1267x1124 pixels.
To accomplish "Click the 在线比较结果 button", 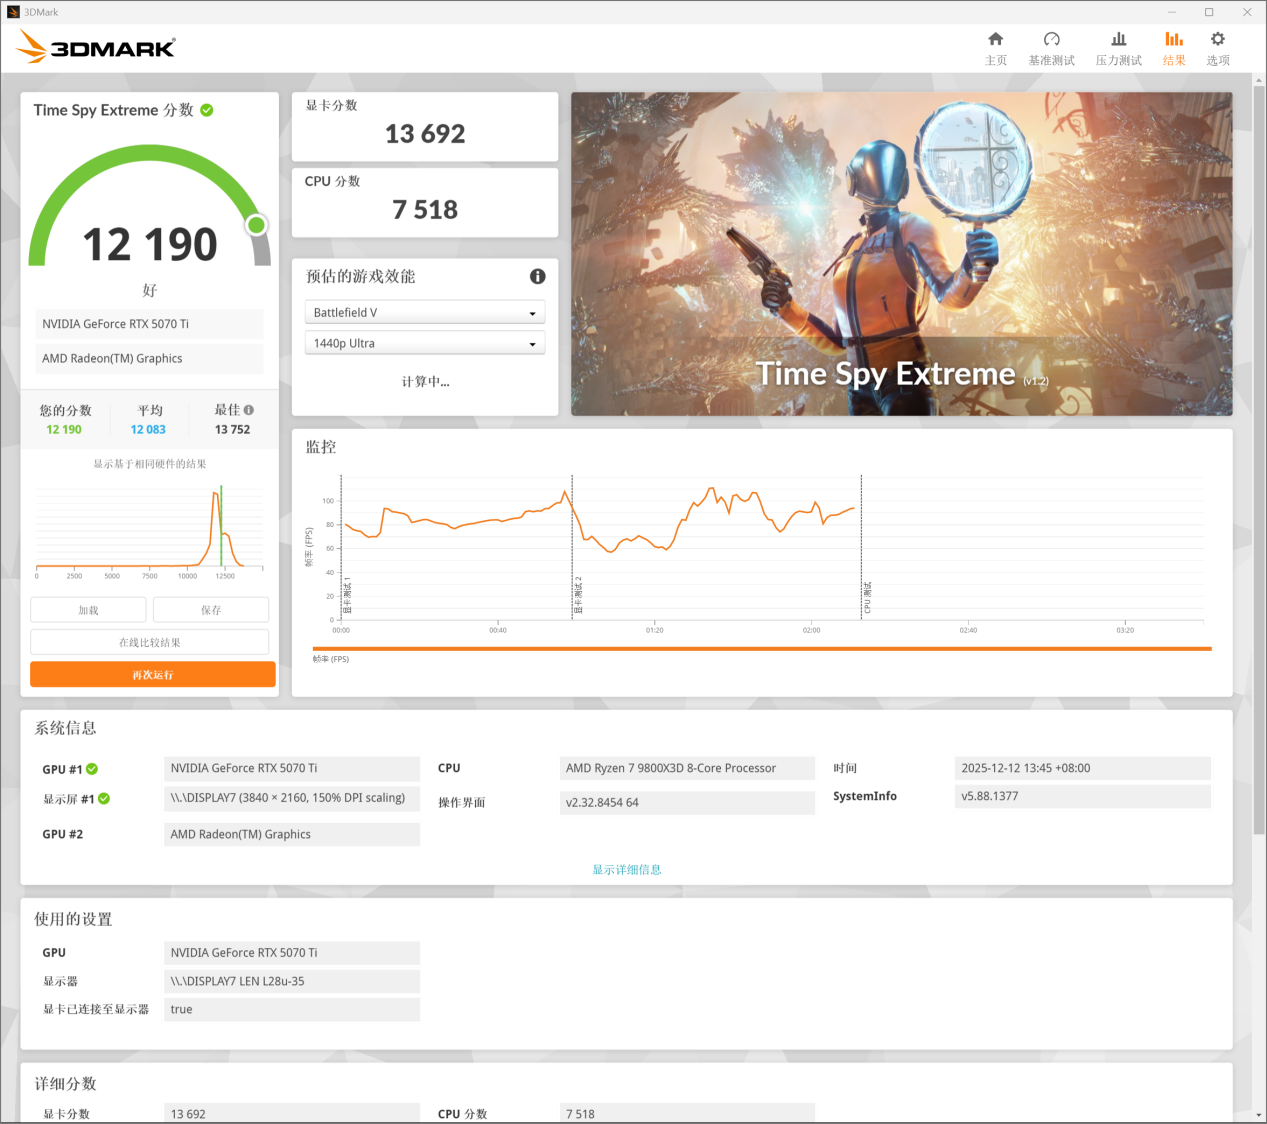I will coord(150,642).
